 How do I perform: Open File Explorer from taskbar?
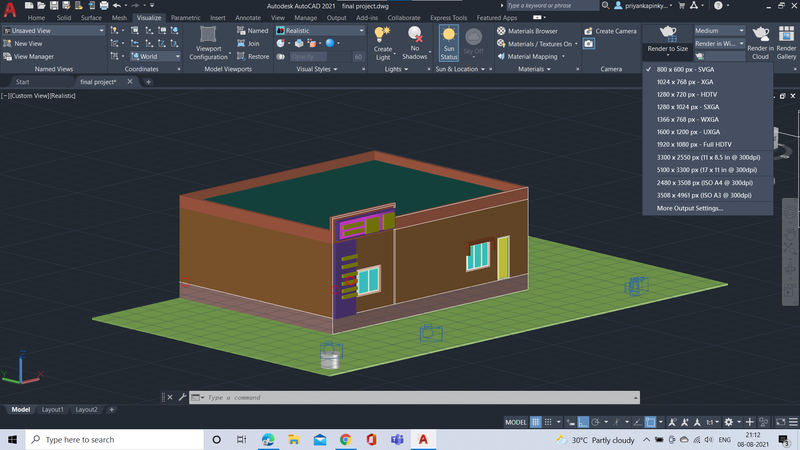pyautogui.click(x=293, y=439)
